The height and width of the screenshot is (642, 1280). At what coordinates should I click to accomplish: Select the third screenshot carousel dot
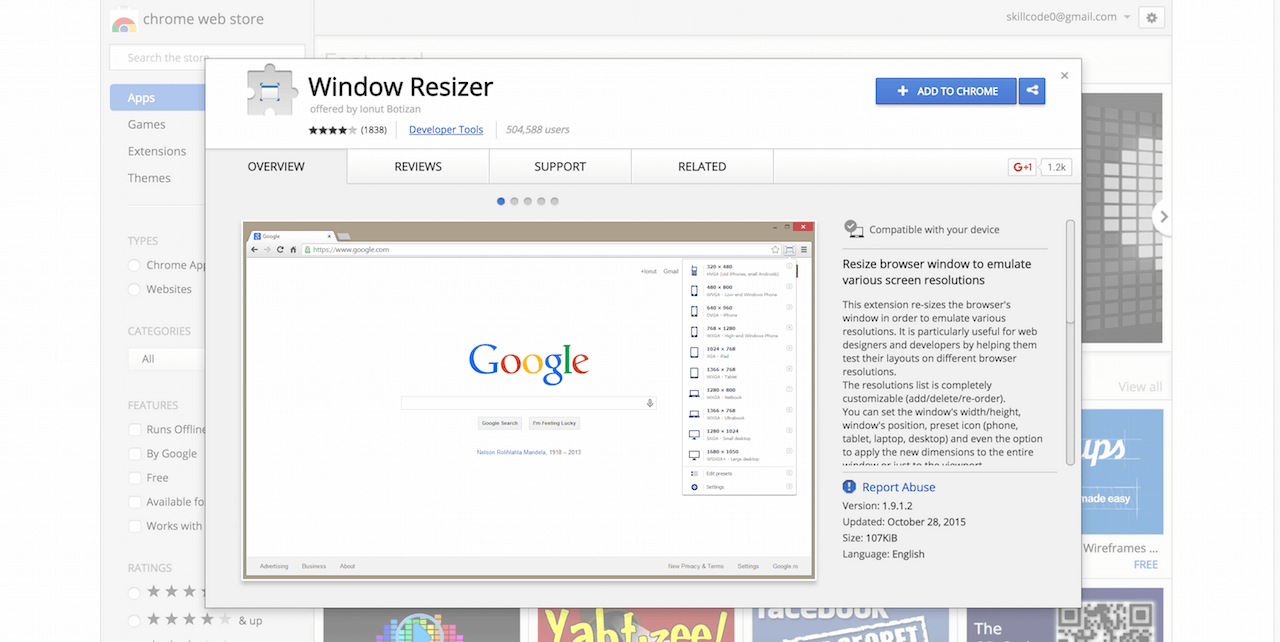coord(528,201)
